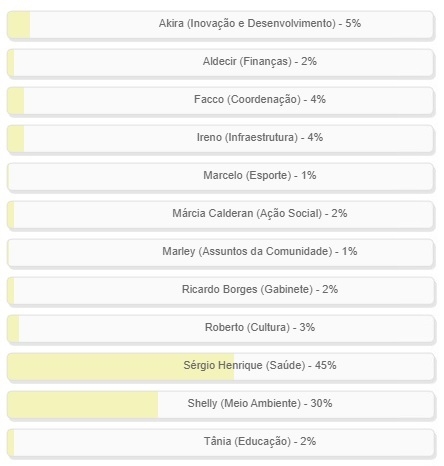Click the yellow fill of Akira's bar
444x466 pixels.
(x=19, y=25)
